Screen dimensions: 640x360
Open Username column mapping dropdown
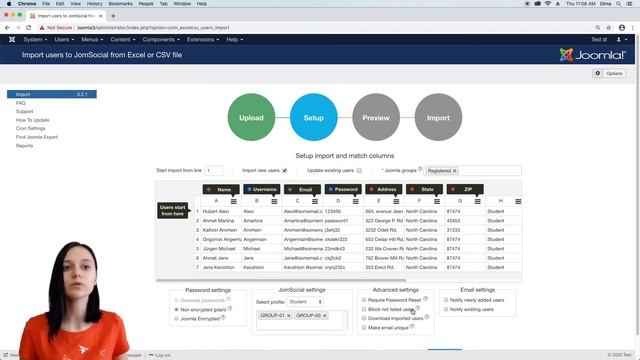[x=262, y=189]
